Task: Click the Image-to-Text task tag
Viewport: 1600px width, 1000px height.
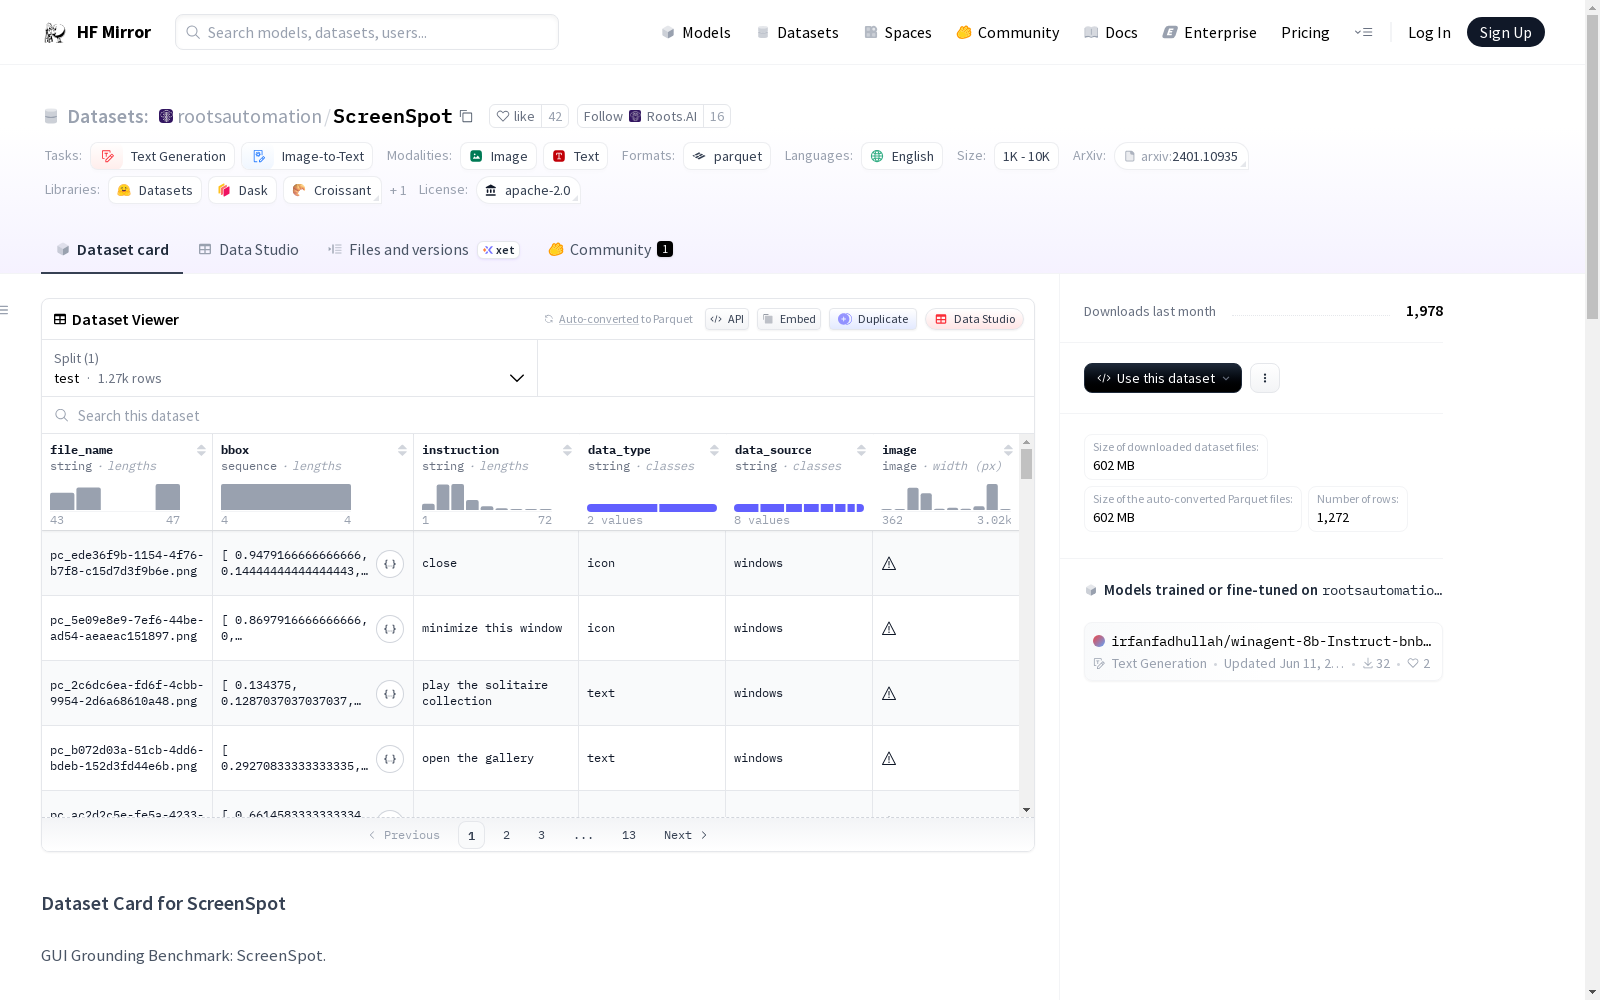Action: click(x=307, y=156)
